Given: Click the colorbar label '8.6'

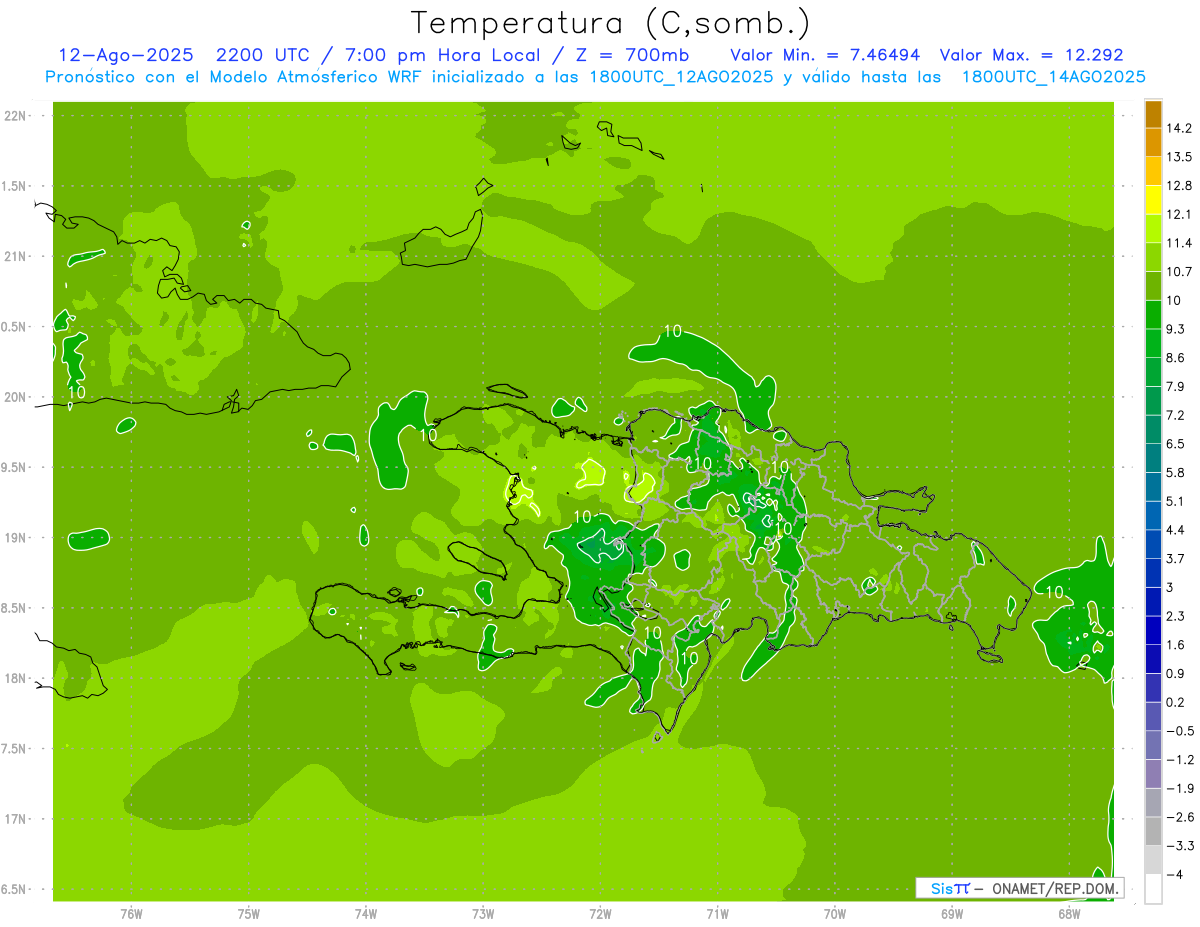Looking at the screenshot, I should click(1176, 358).
